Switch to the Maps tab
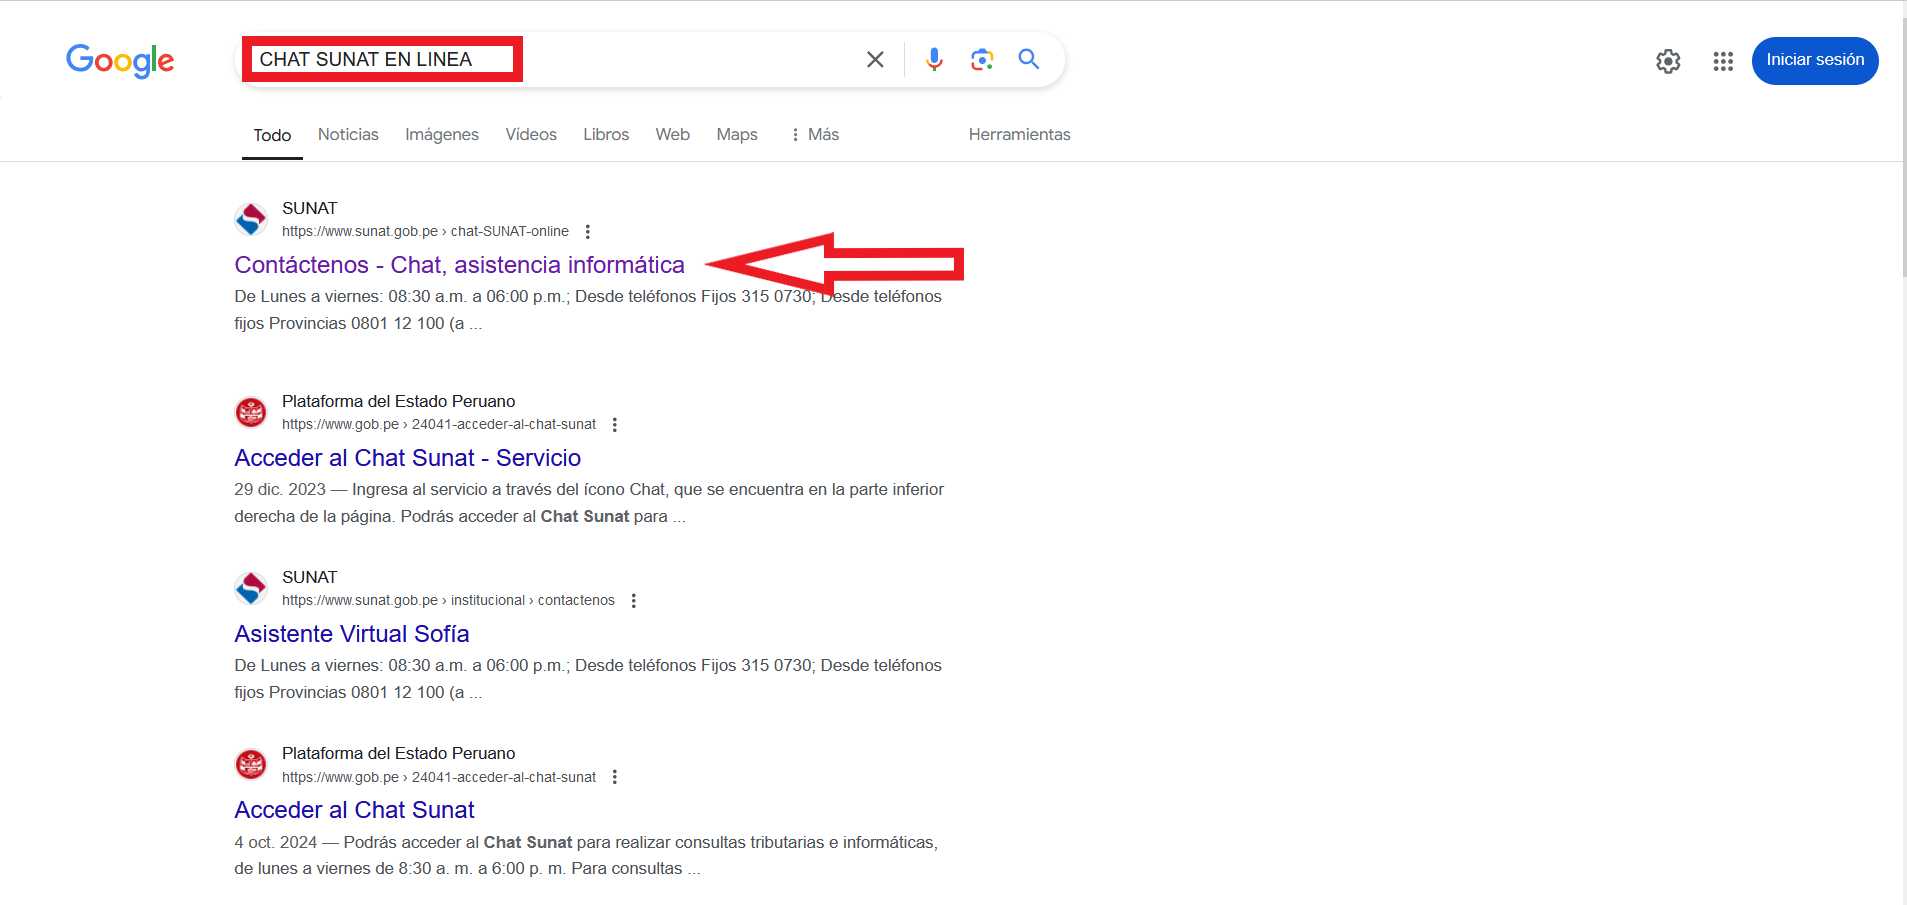Viewport: 1907px width, 905px height. [x=737, y=134]
